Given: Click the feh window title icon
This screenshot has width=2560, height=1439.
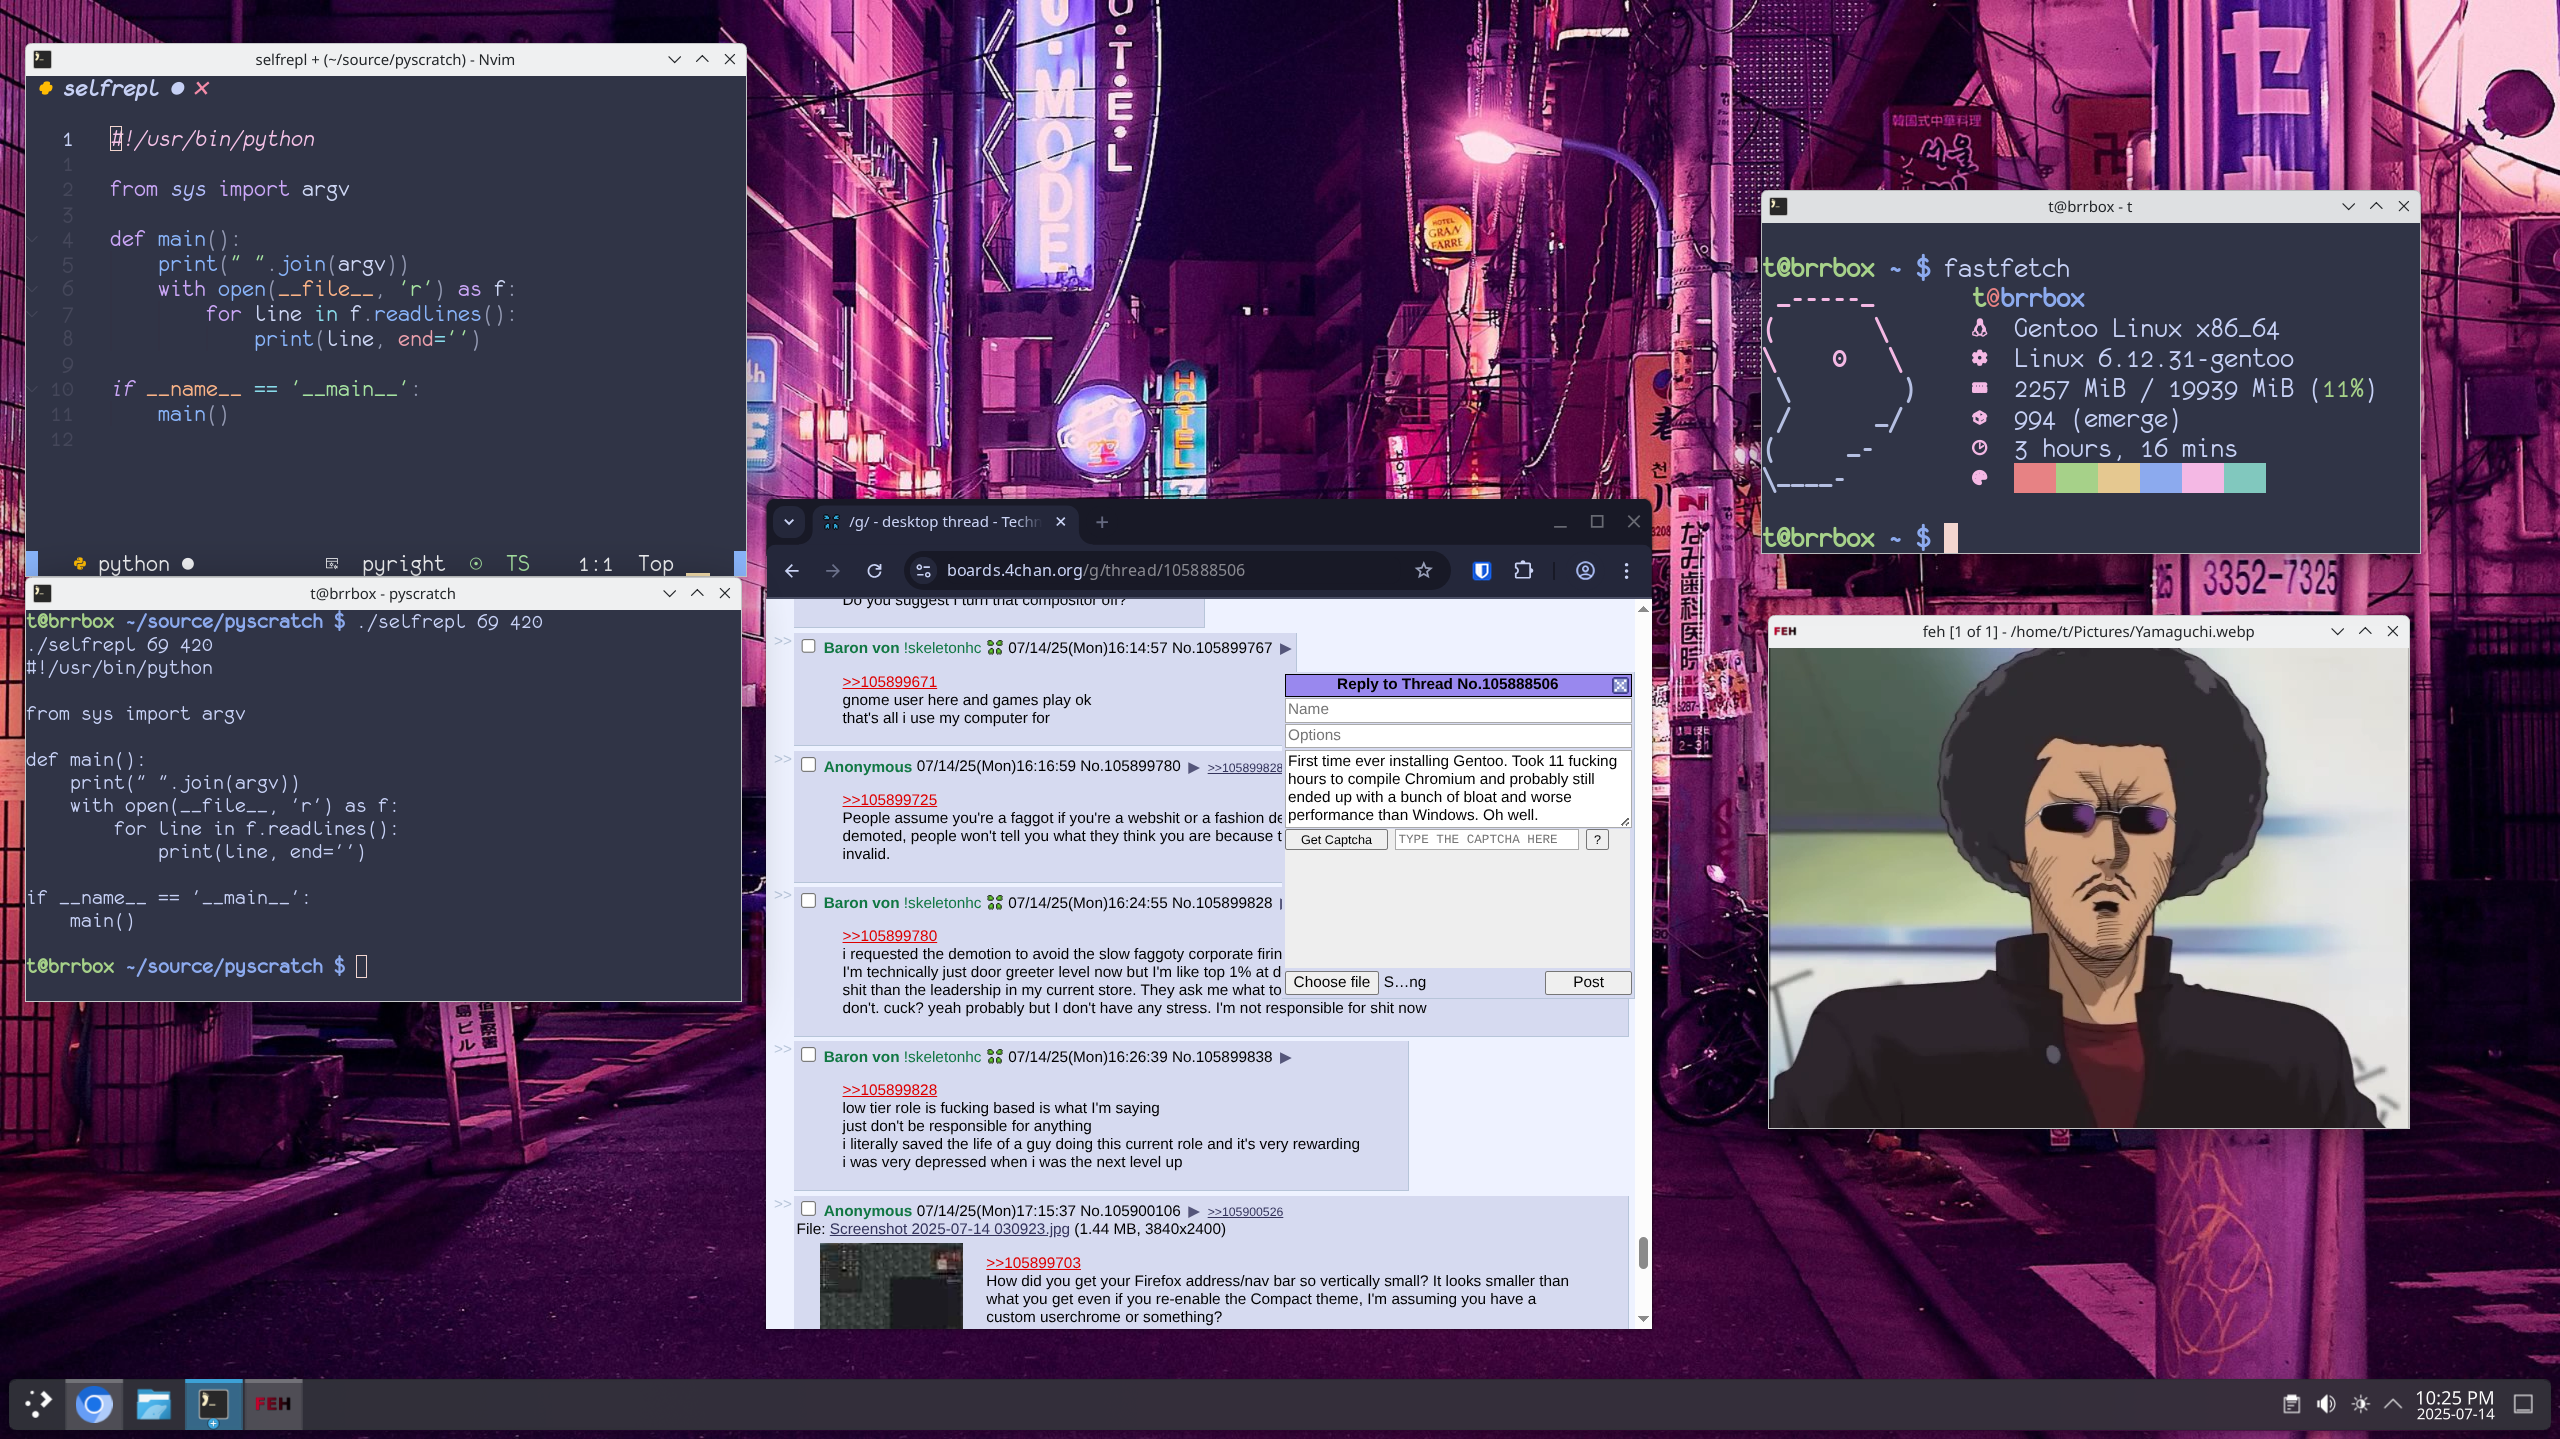Looking at the screenshot, I should point(1785,631).
